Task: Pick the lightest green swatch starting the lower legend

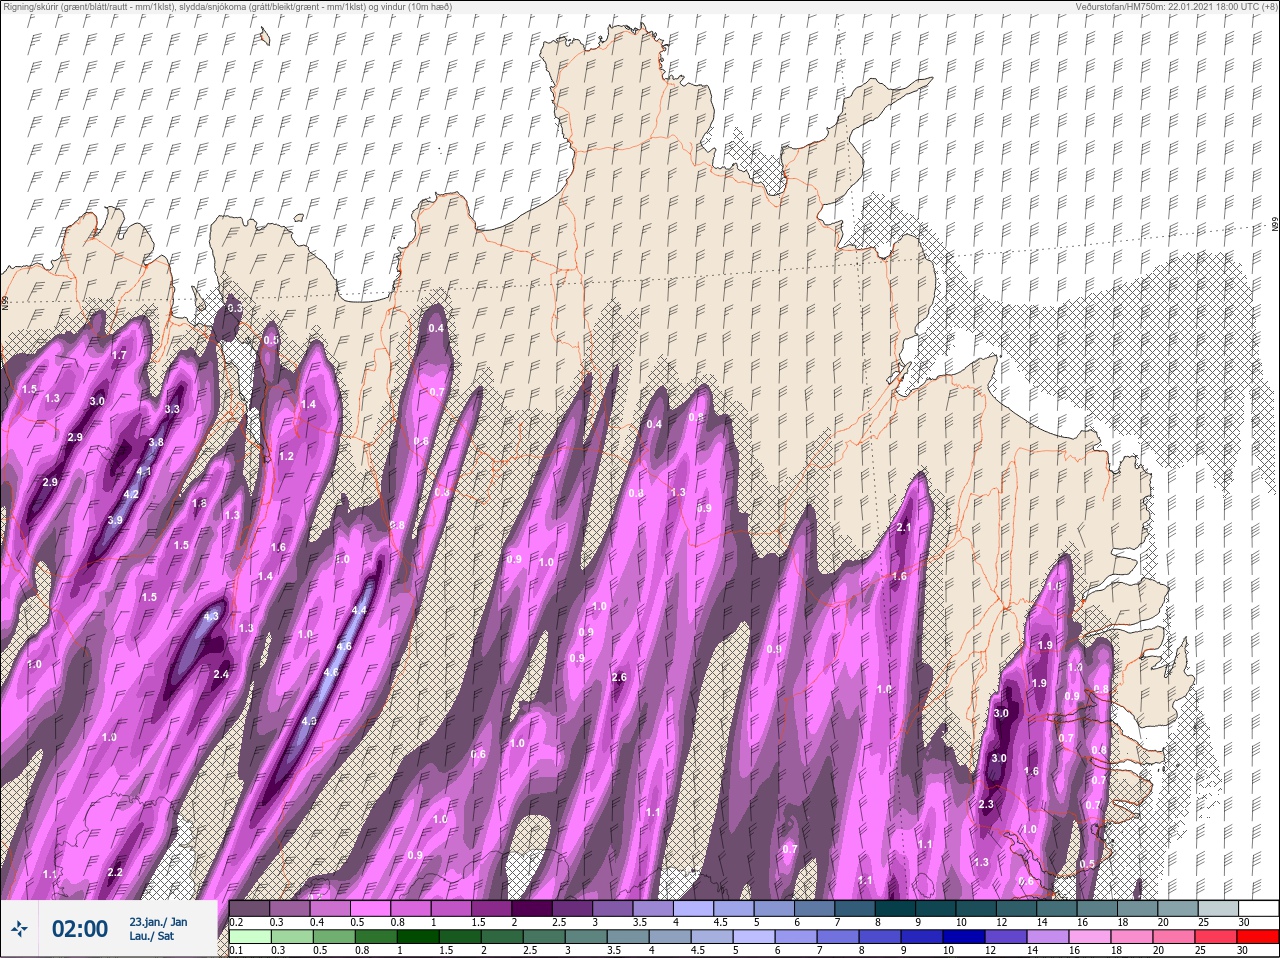Action: tap(249, 937)
